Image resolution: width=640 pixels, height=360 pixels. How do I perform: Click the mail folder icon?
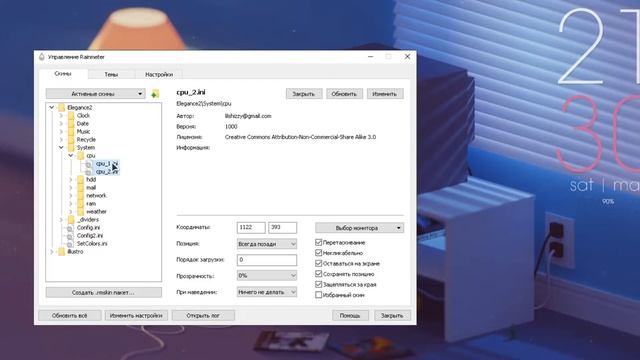[81, 188]
